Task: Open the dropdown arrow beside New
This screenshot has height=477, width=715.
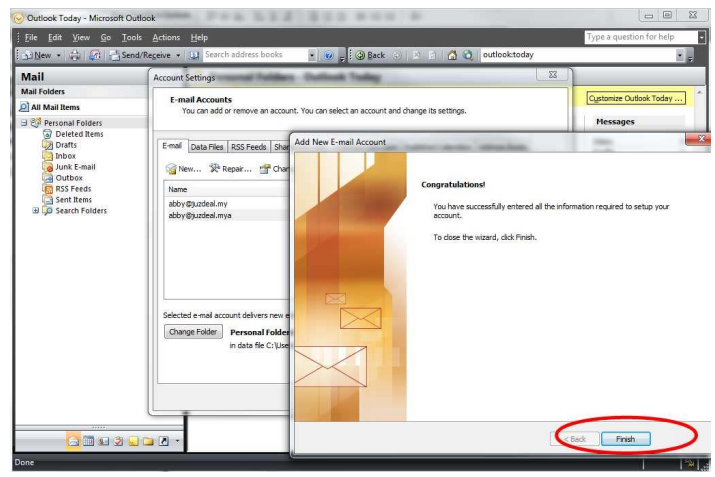Action: [x=58, y=55]
